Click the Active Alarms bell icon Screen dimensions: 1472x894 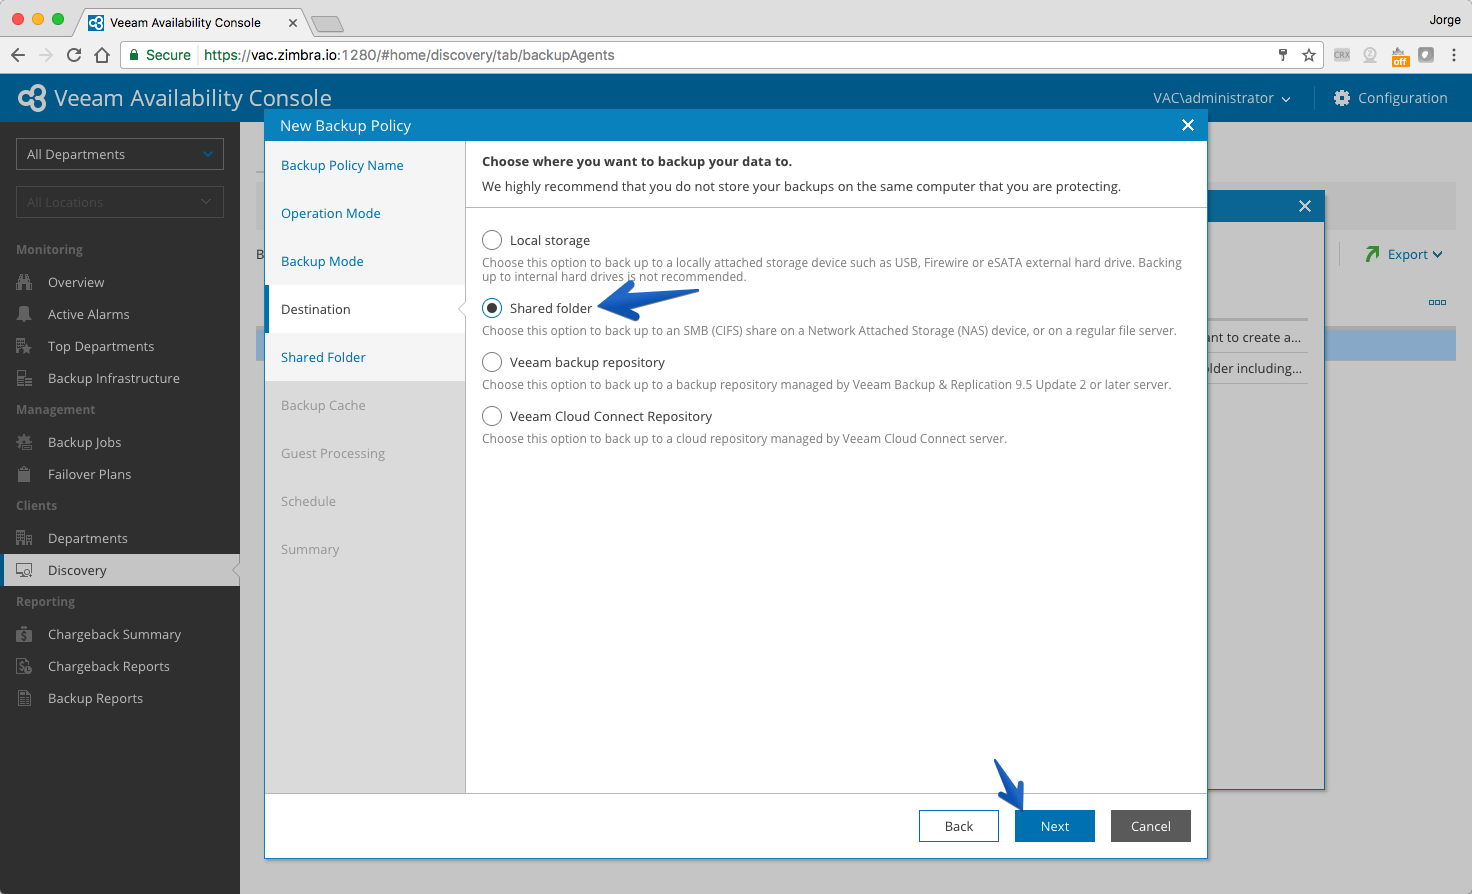pos(24,314)
